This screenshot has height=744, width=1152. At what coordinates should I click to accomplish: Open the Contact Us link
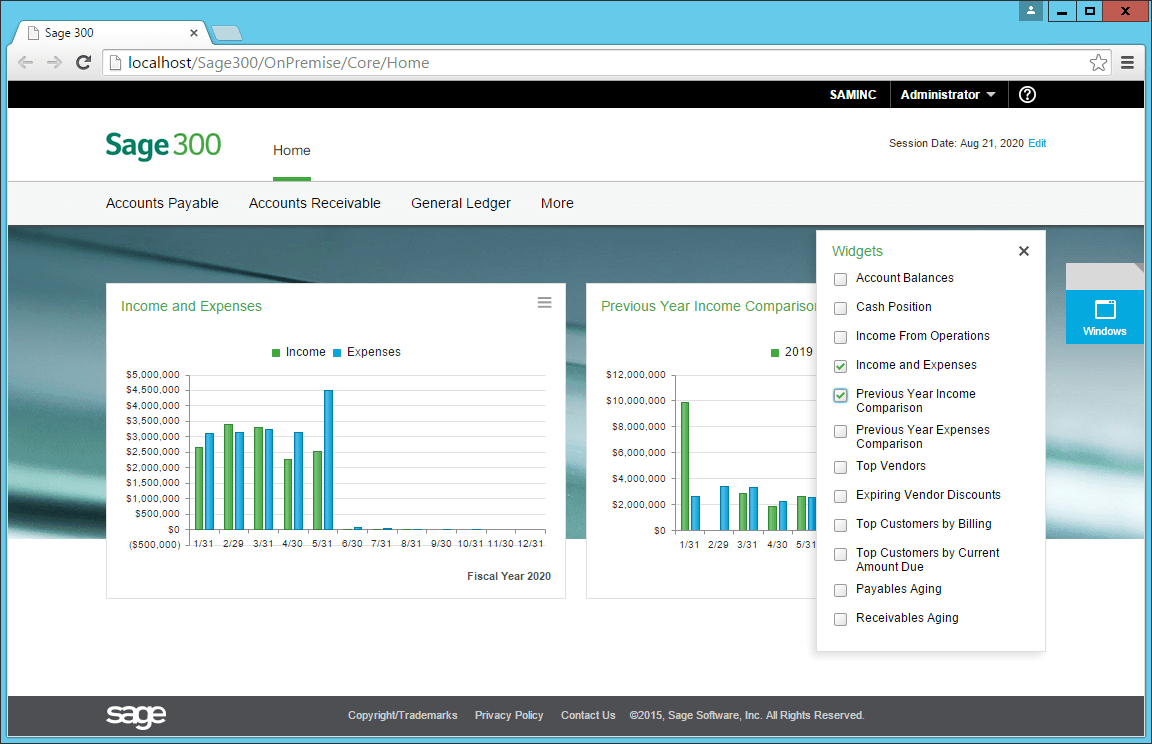(x=588, y=715)
